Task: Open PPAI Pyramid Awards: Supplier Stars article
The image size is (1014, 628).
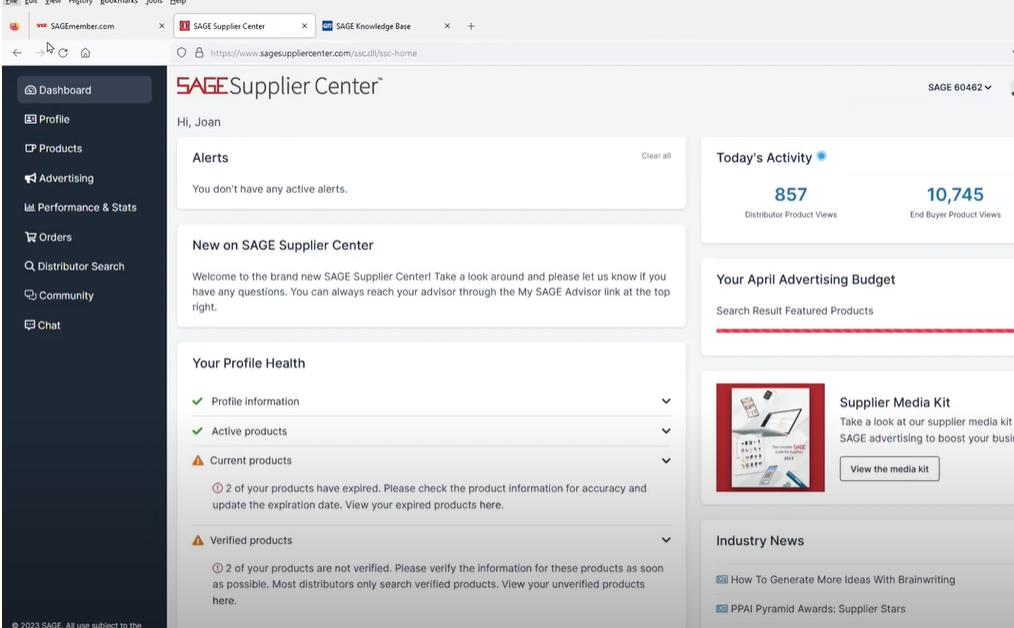Action: [x=818, y=609]
